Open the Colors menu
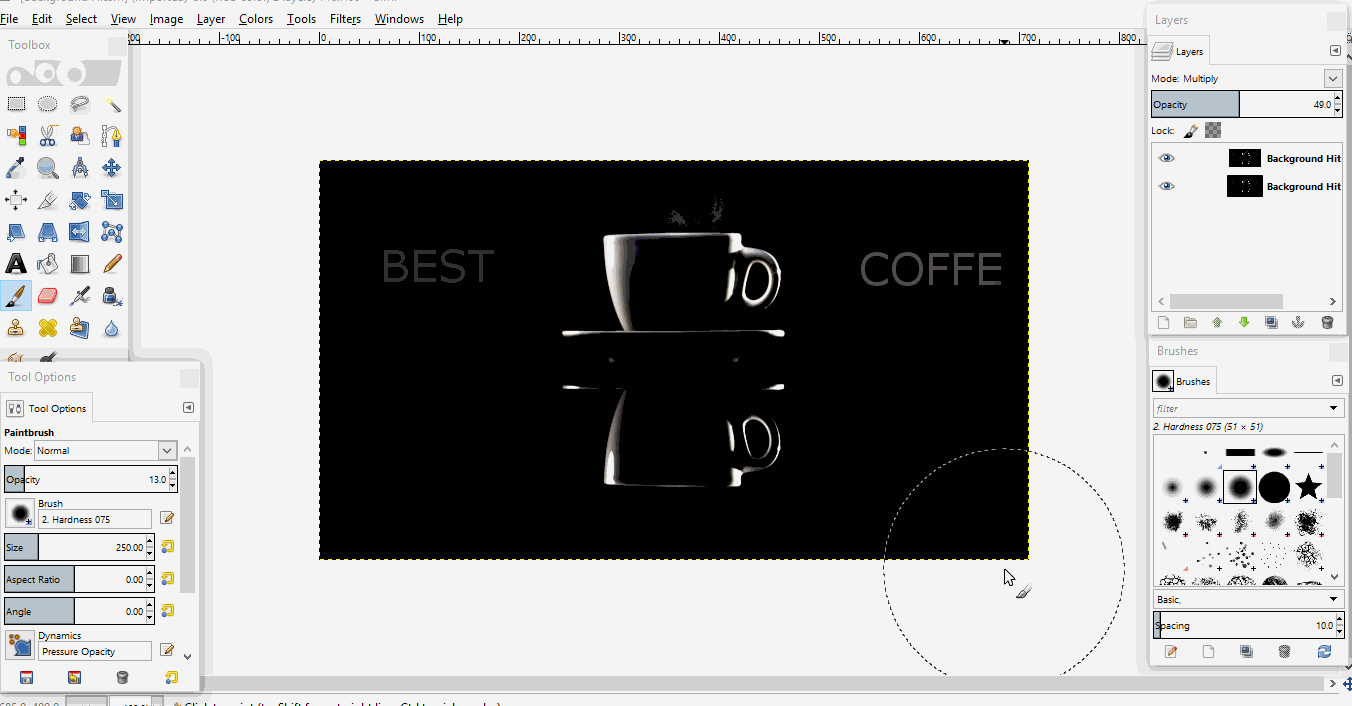 point(256,19)
